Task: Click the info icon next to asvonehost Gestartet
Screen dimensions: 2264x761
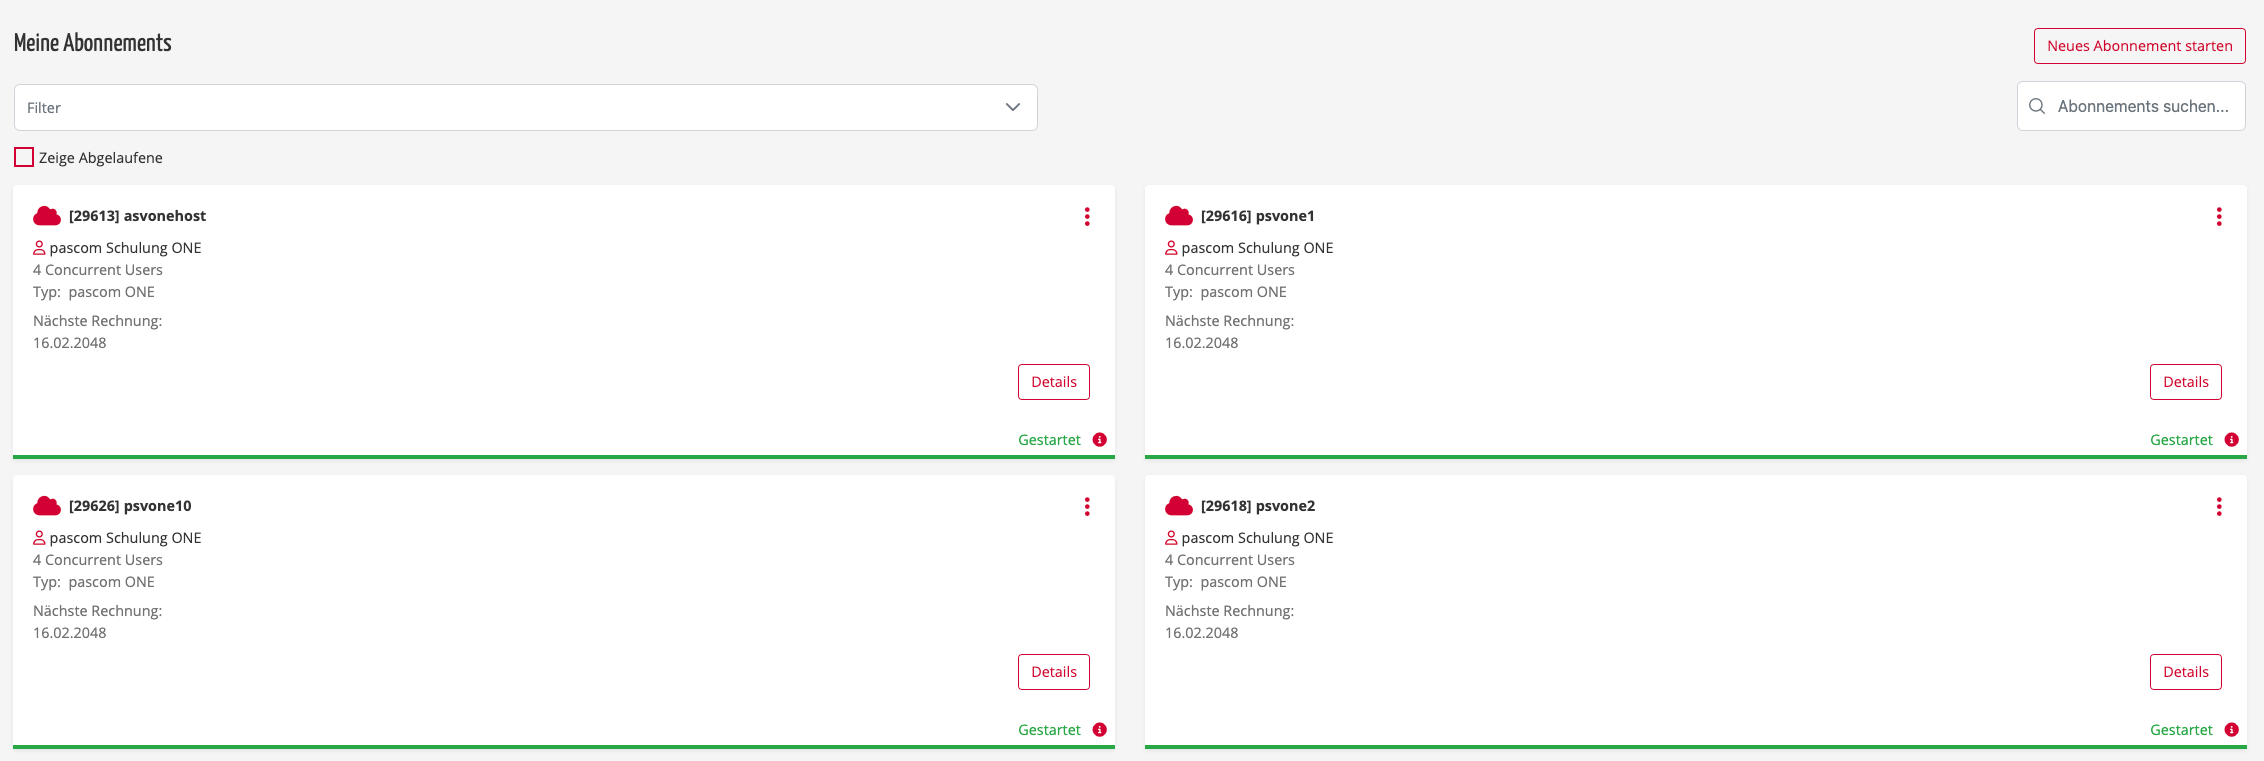Action: coord(1100,440)
